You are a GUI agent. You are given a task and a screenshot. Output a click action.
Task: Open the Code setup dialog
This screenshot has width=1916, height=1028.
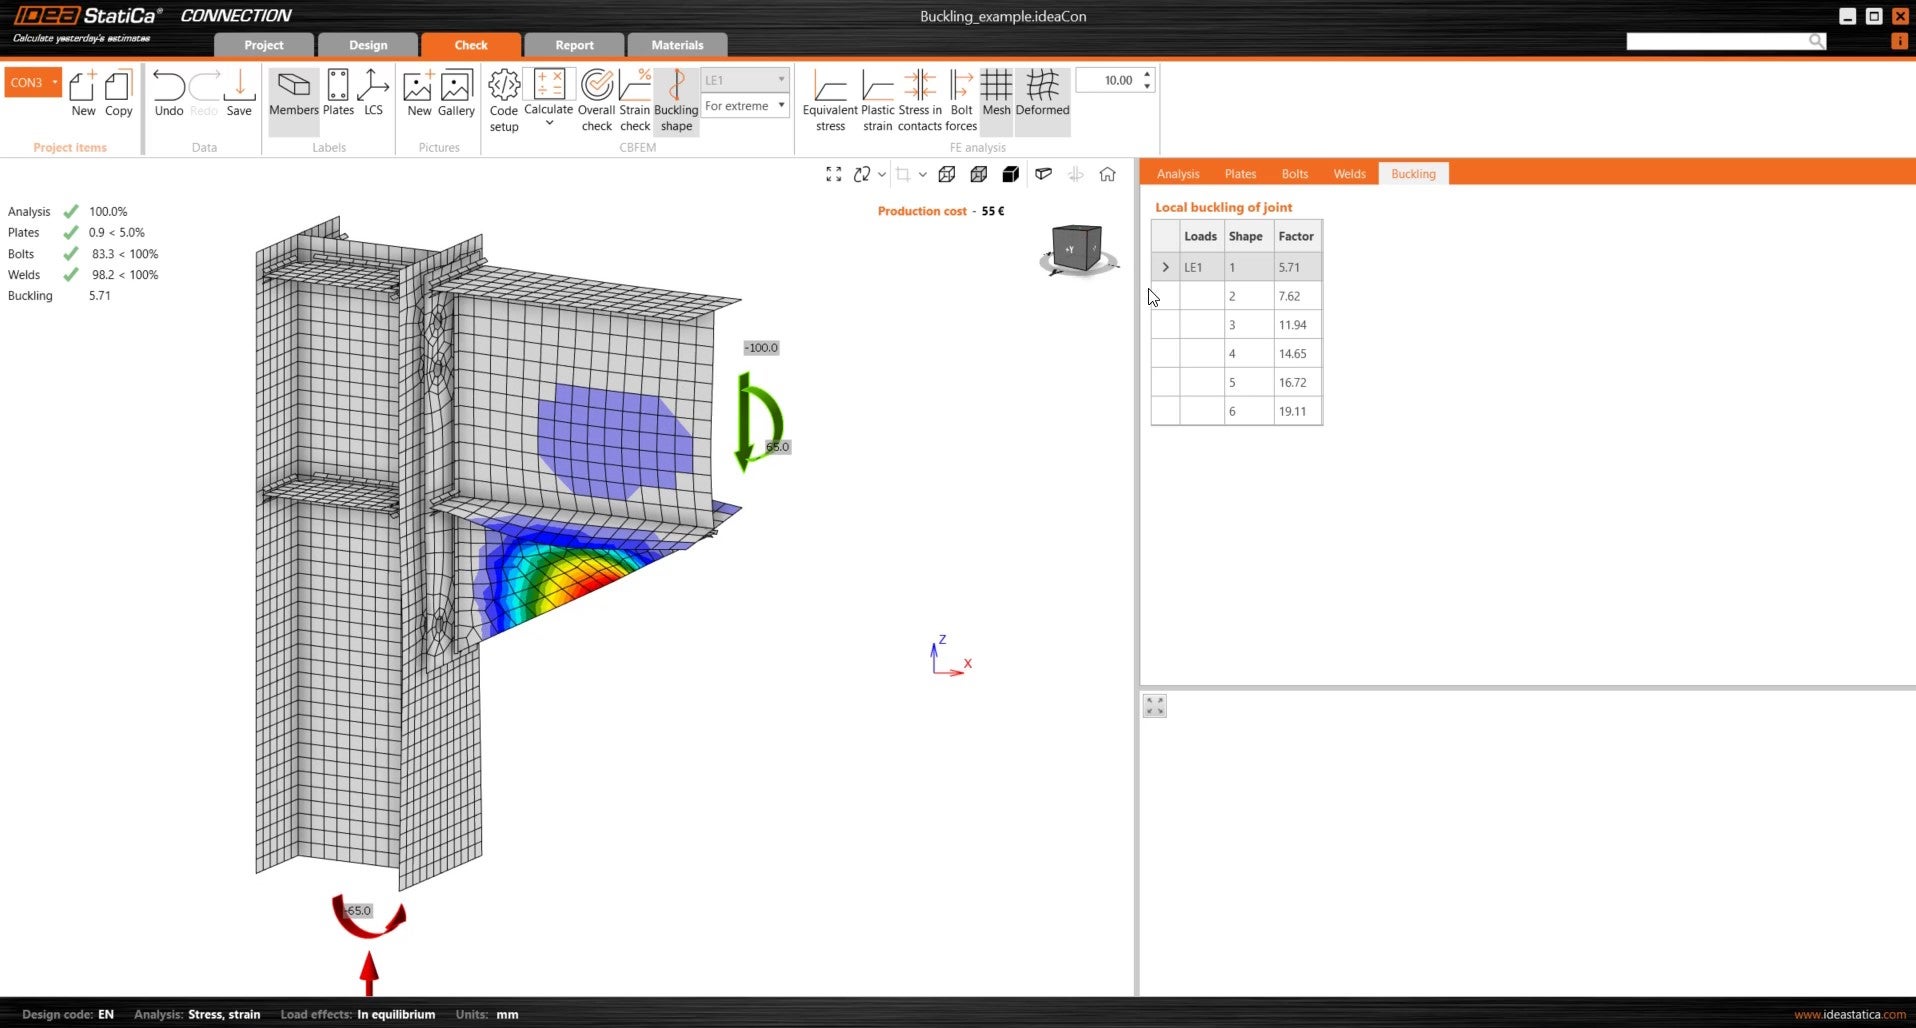[503, 100]
